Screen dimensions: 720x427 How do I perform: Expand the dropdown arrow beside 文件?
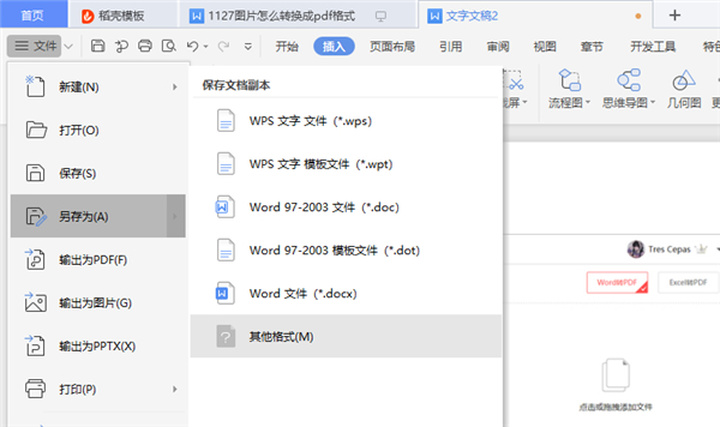[68, 46]
